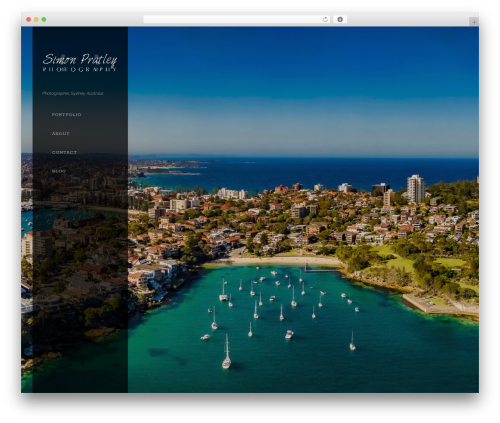The height and width of the screenshot is (423, 500).
Task: Open a new tab with plus button
Action: [474, 22]
